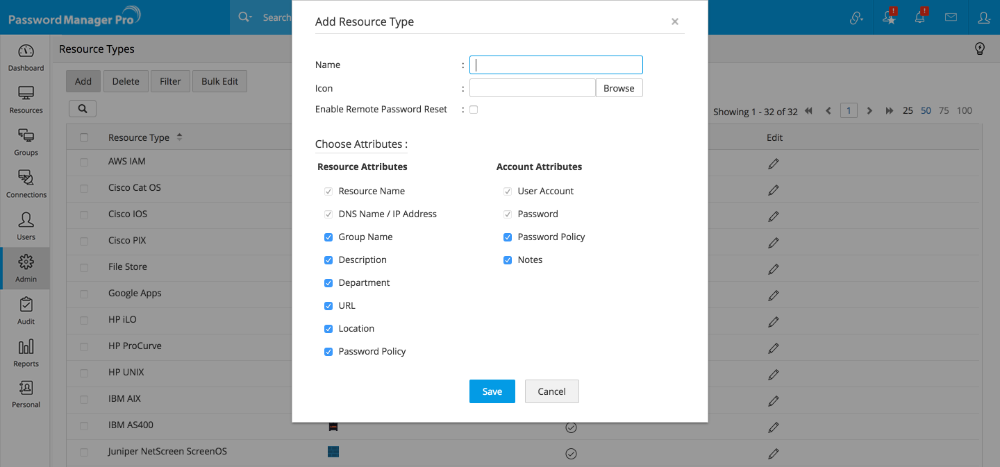Viewport: 1000px width, 467px height.
Task: Open the user profile icon in header
Action: tap(984, 18)
